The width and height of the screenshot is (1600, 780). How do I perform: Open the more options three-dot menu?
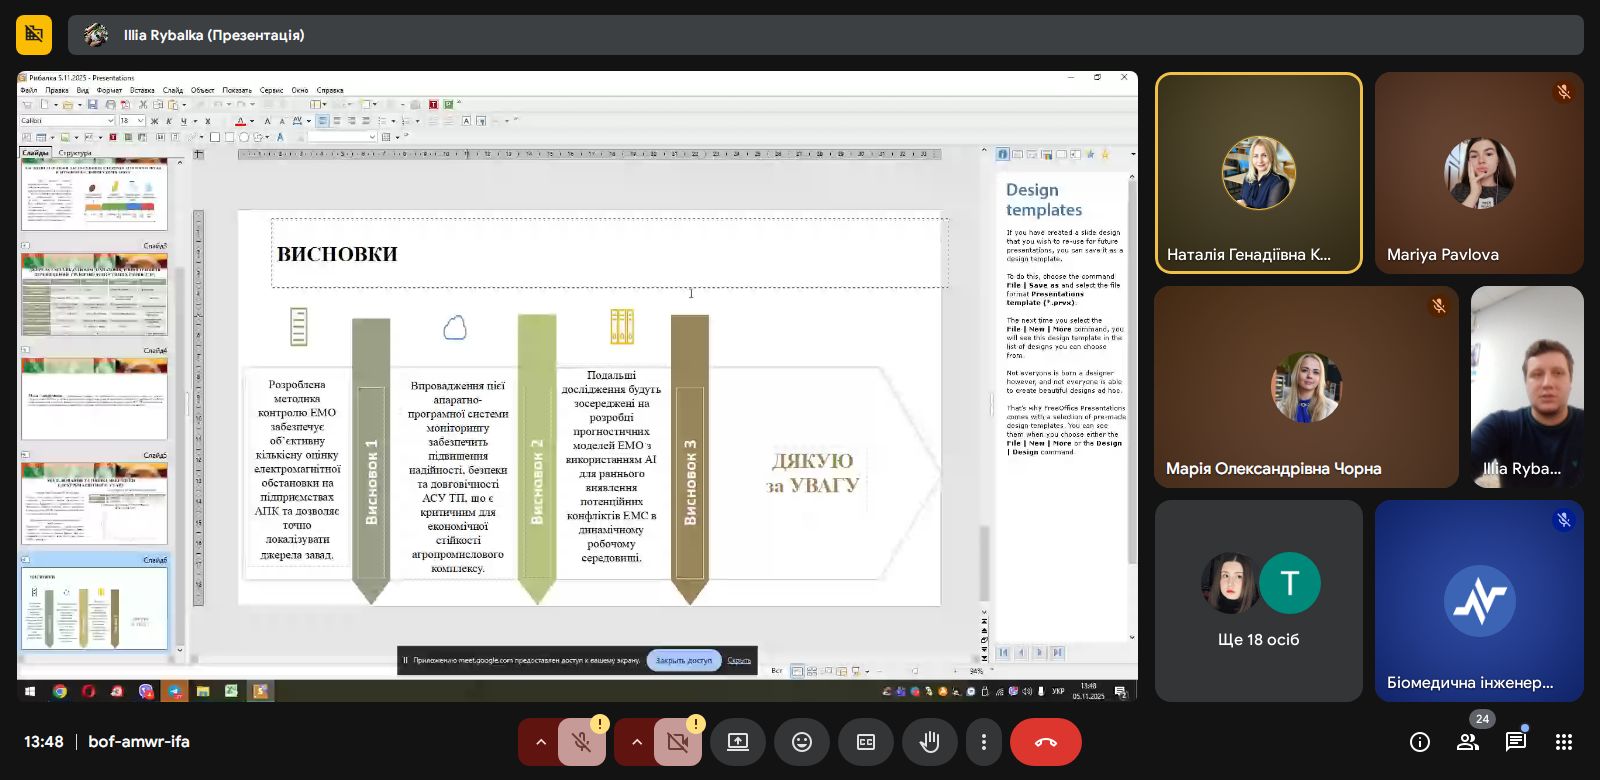(983, 742)
